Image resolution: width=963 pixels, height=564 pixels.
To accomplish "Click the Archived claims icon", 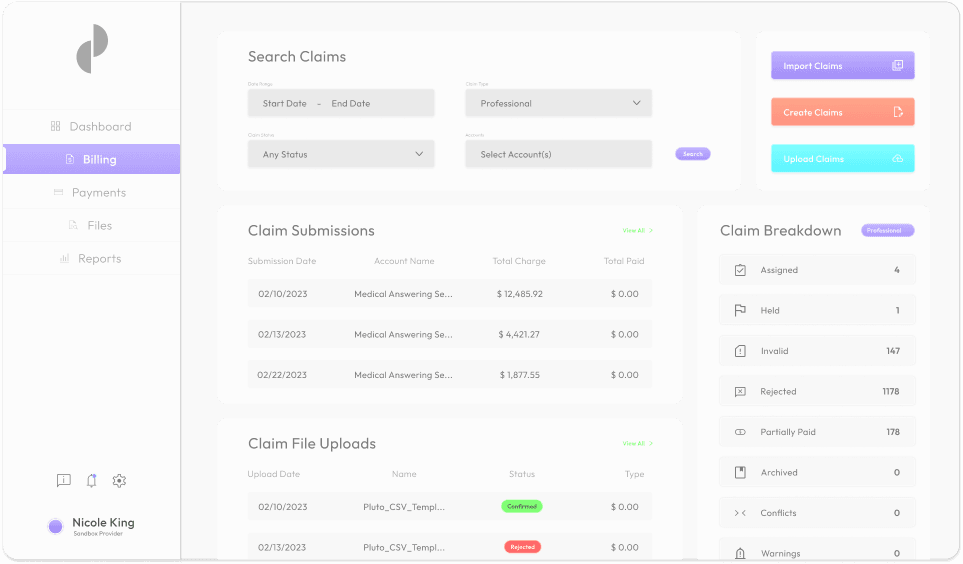I will pyautogui.click(x=740, y=473).
